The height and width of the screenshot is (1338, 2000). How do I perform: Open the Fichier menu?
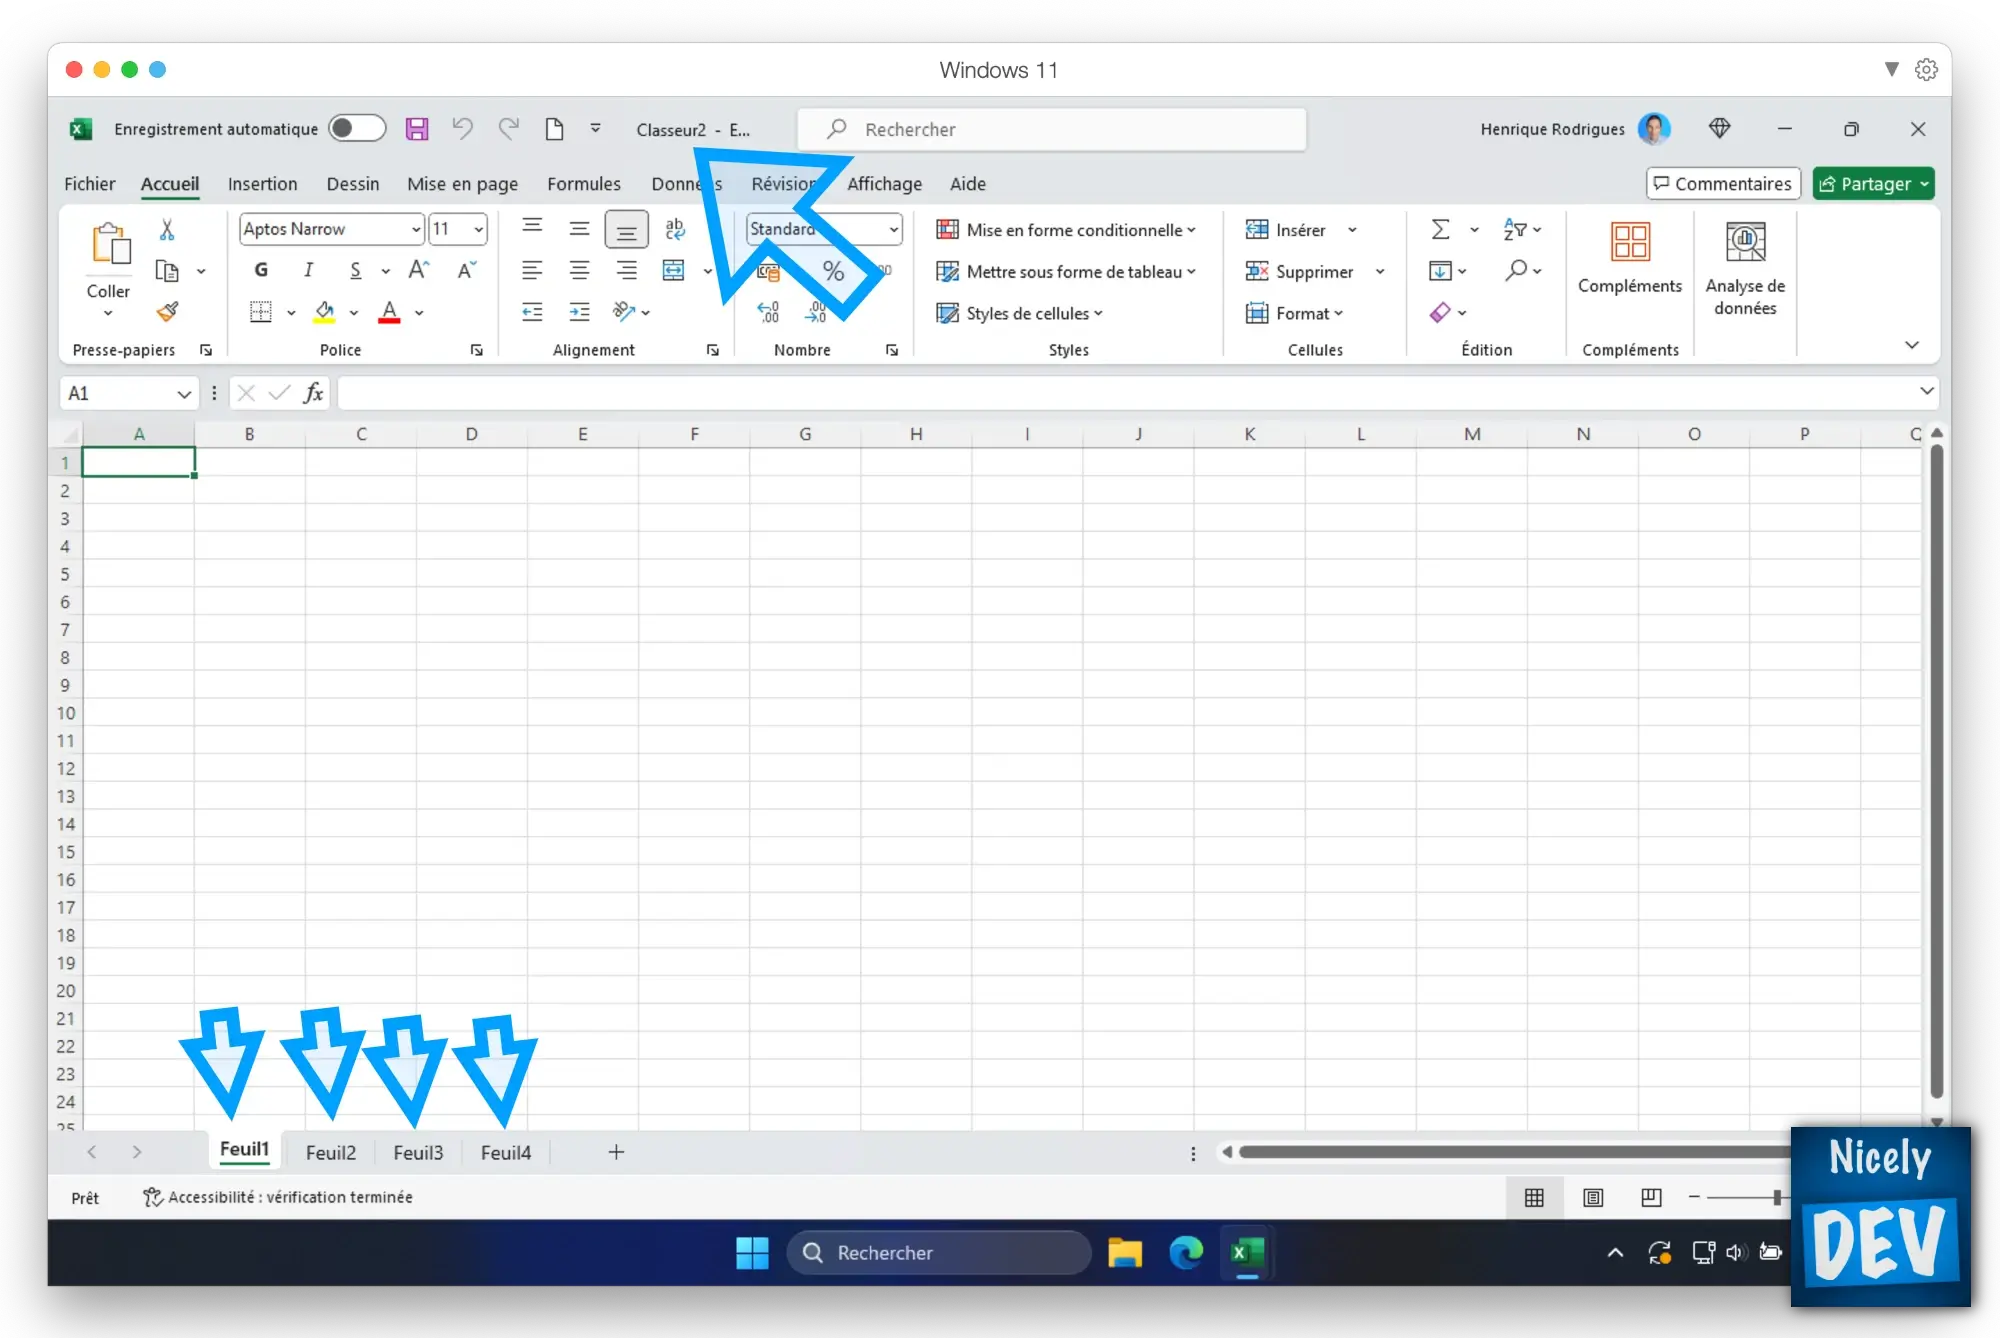90,184
